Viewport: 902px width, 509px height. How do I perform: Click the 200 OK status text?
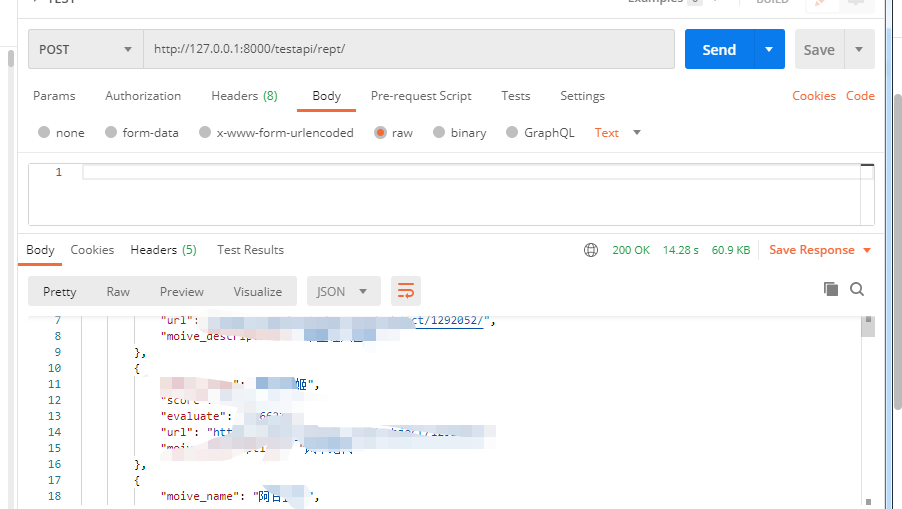(x=631, y=250)
